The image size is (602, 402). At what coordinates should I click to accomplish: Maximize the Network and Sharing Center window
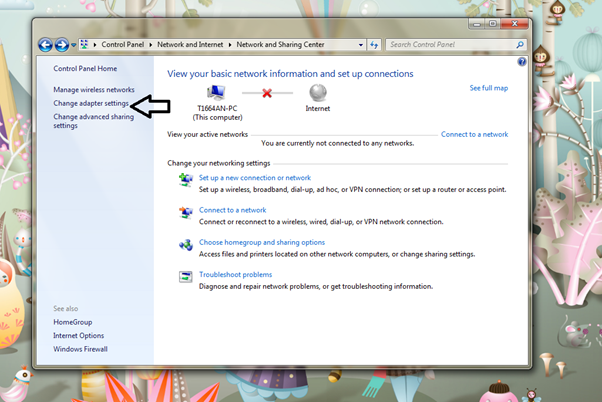point(493,24)
